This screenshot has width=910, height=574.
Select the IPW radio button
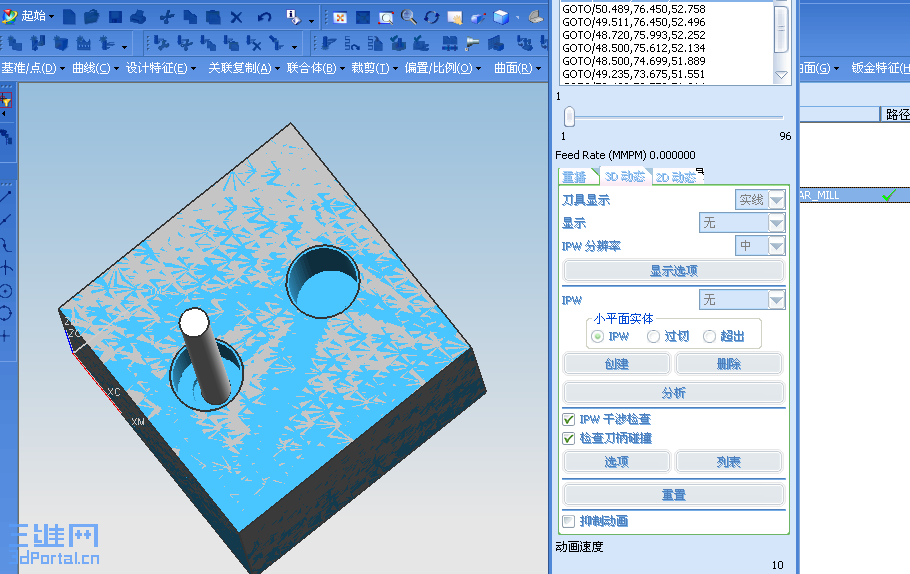tap(597, 336)
